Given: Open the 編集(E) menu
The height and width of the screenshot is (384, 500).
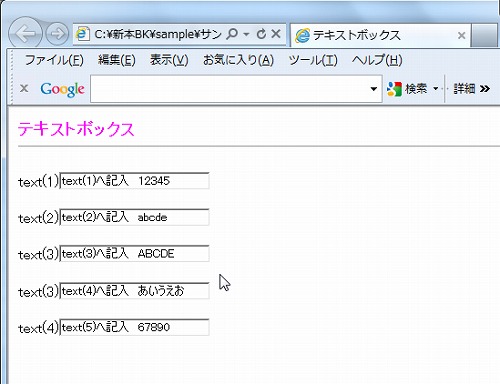Looking at the screenshot, I should coord(117,60).
